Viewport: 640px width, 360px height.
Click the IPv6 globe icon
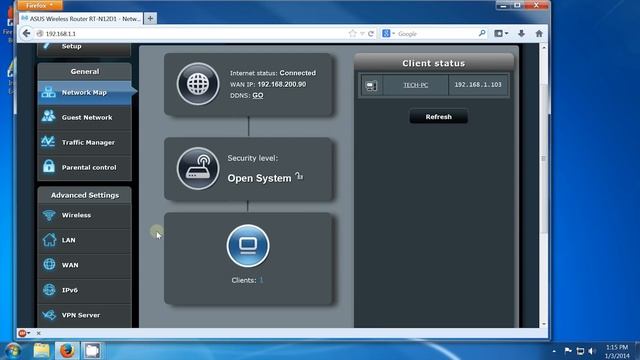point(49,289)
